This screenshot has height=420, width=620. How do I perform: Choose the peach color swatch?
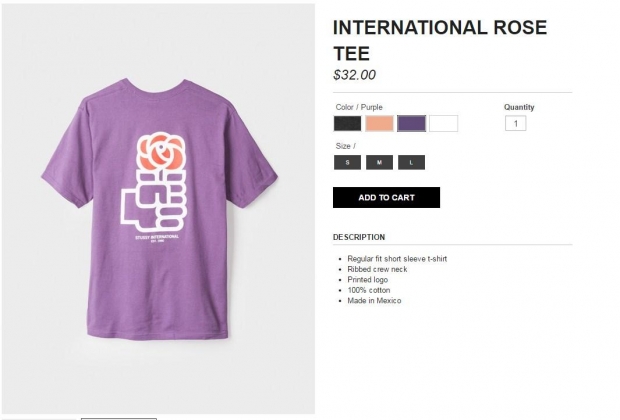pos(379,124)
